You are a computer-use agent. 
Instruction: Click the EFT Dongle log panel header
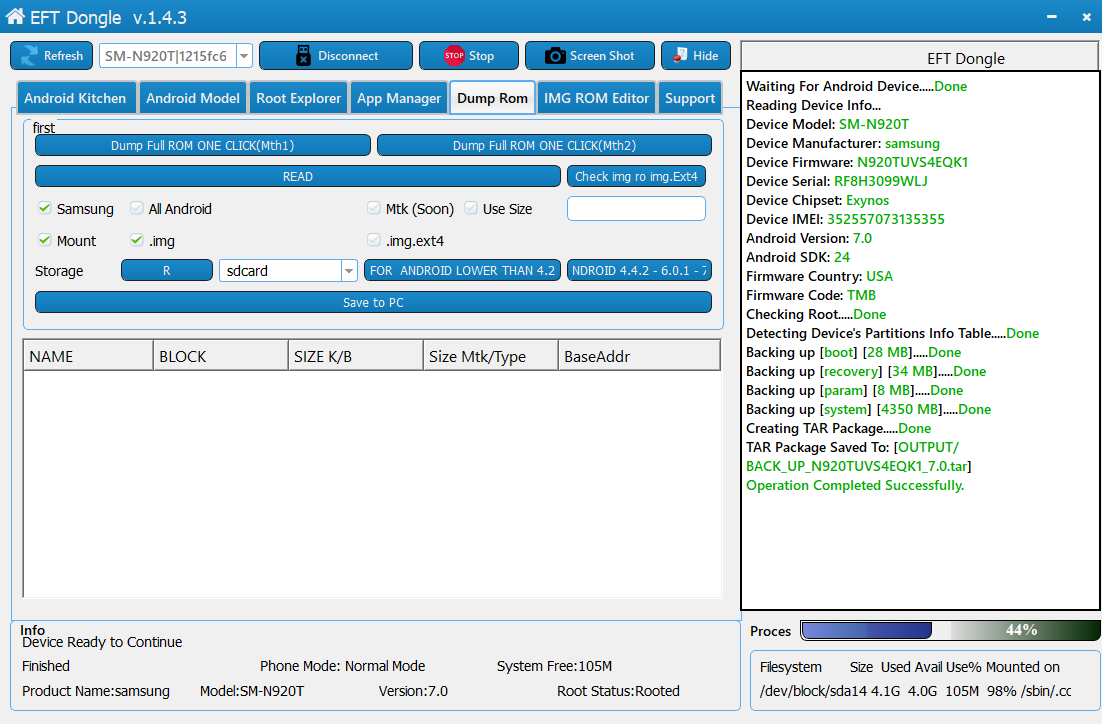point(920,58)
